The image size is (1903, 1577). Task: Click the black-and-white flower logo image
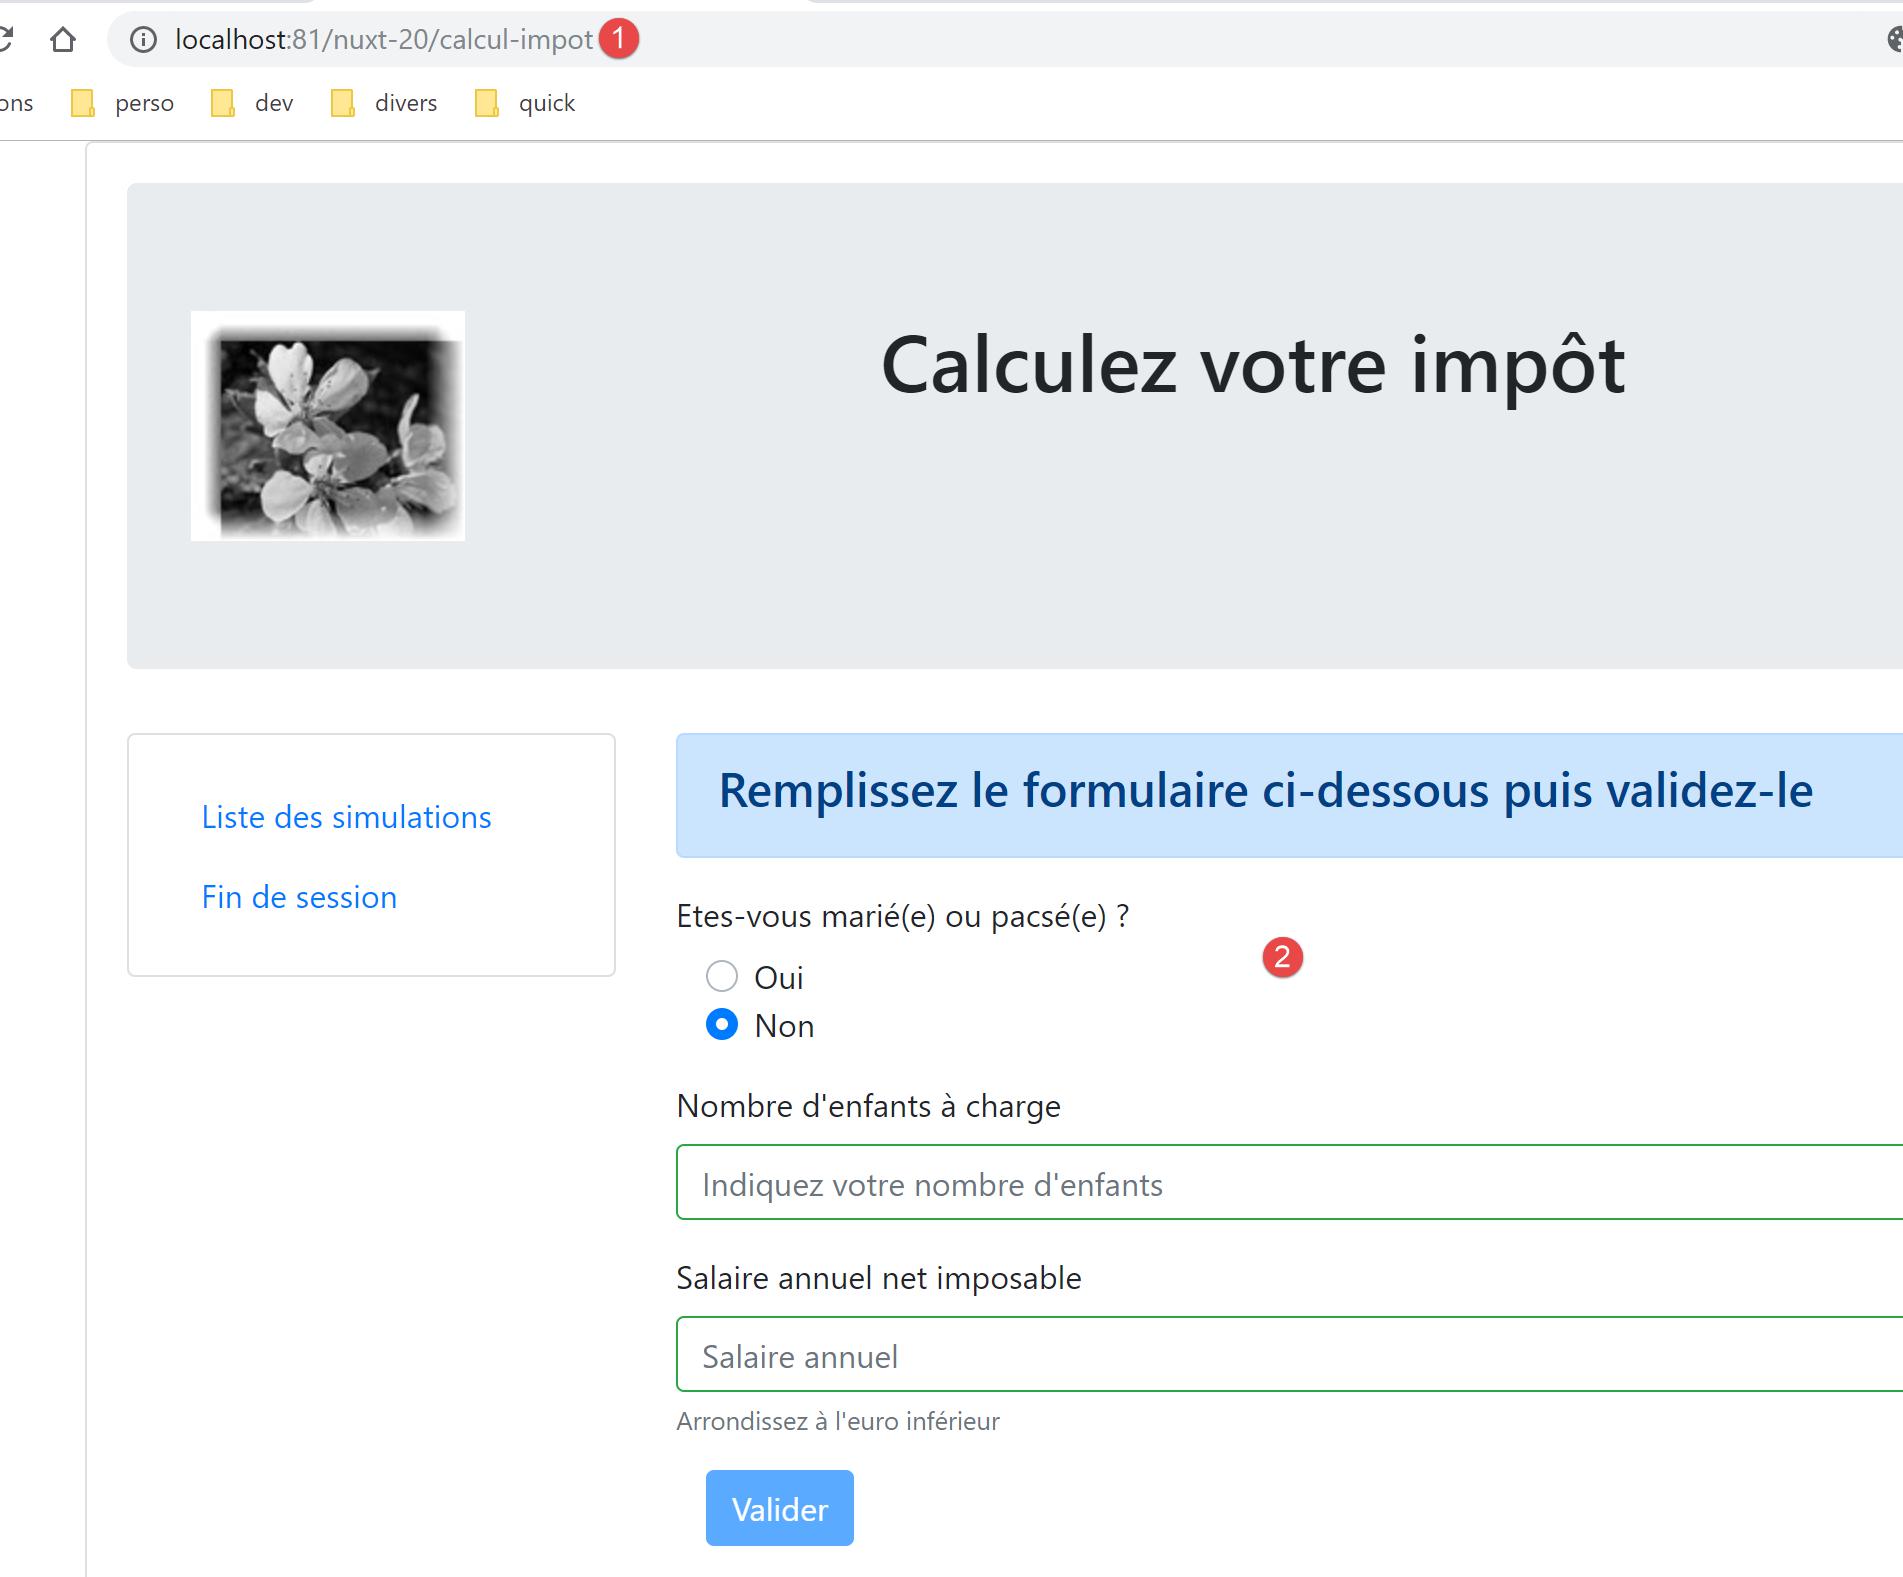(x=328, y=426)
